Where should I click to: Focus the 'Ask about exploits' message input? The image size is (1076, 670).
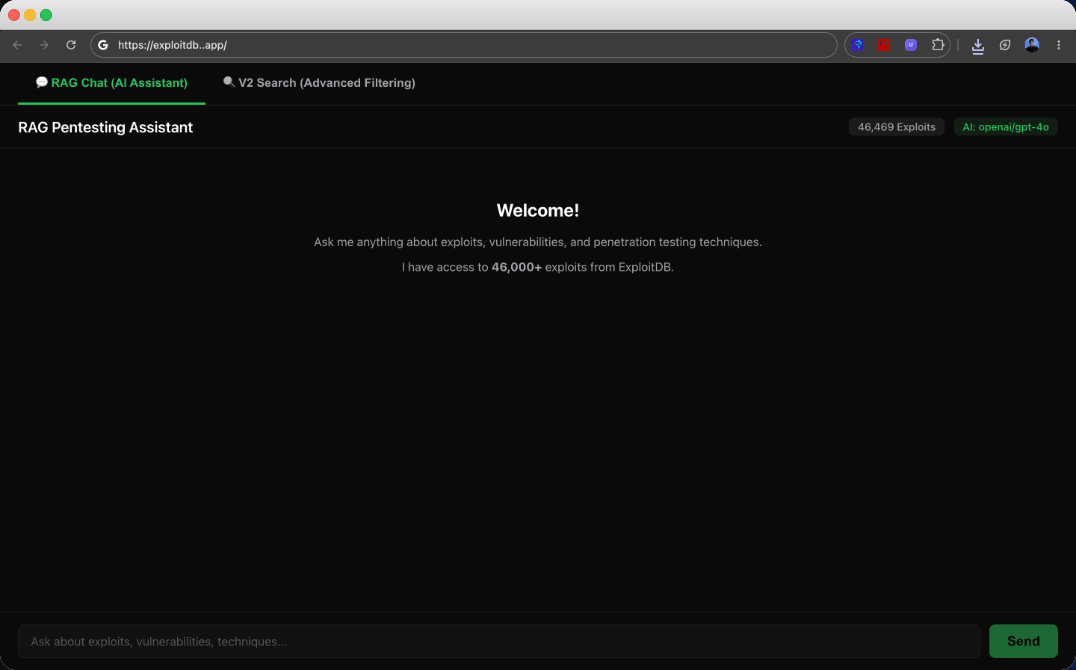(499, 641)
